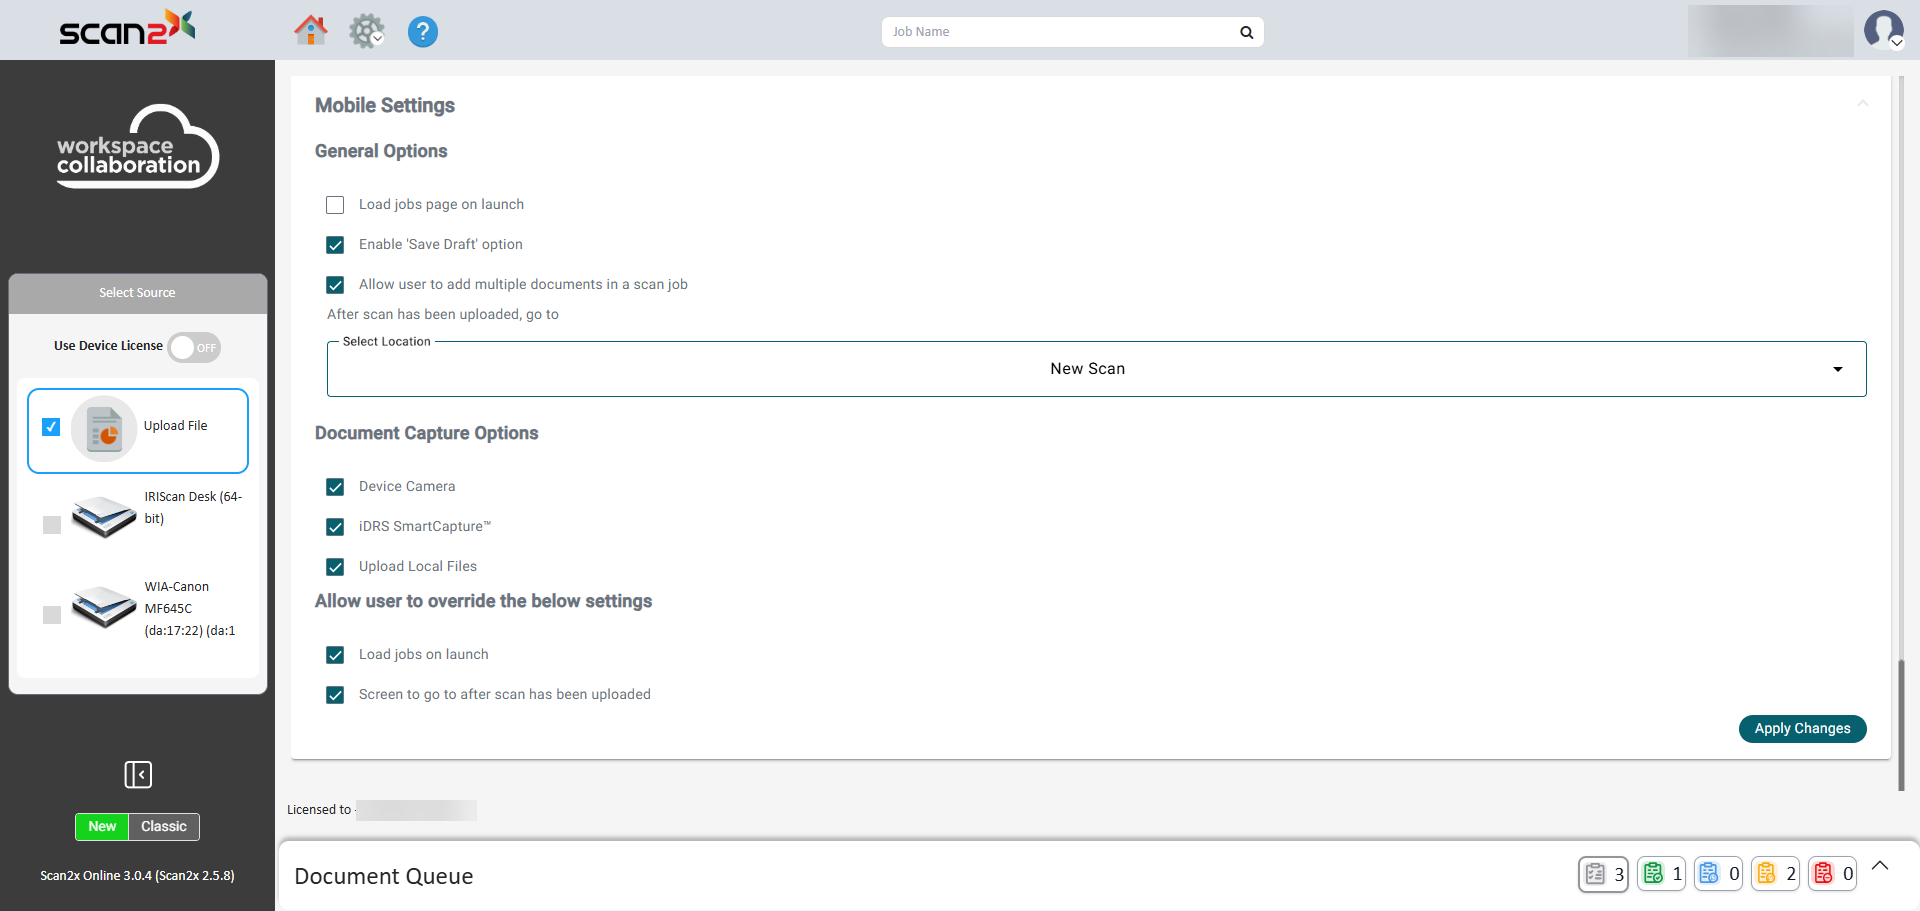Toggle the Use Device License switch

(194, 347)
